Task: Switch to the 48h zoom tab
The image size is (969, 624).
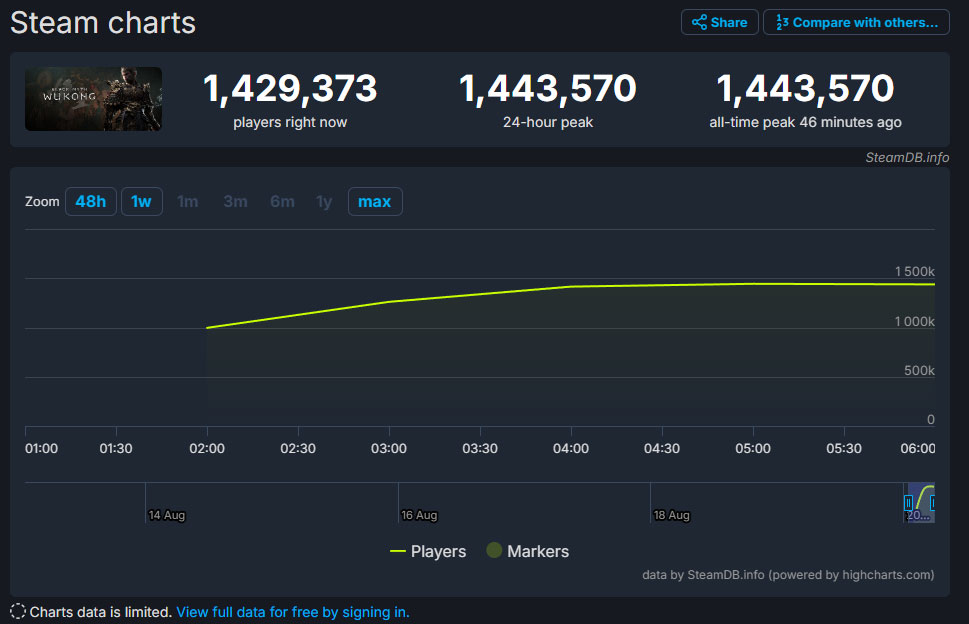Action: click(x=90, y=201)
